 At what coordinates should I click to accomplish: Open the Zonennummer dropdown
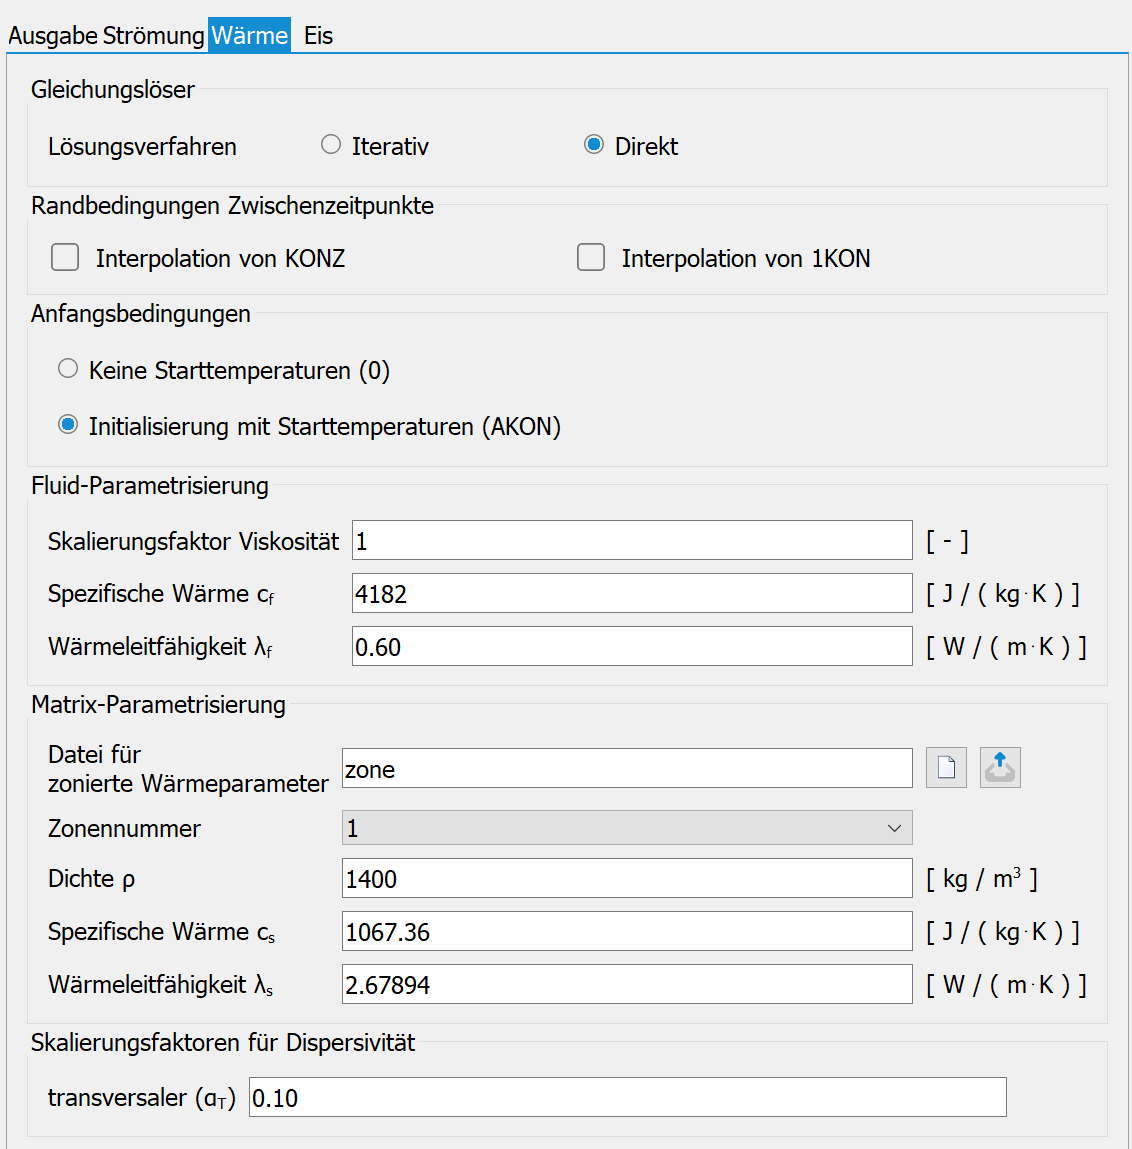point(627,828)
